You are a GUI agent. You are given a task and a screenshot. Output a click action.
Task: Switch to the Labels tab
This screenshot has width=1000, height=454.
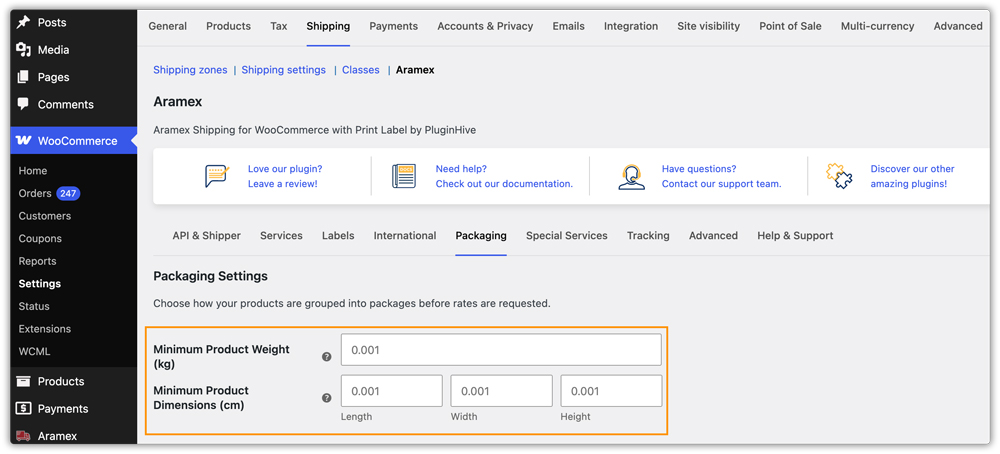[338, 235]
